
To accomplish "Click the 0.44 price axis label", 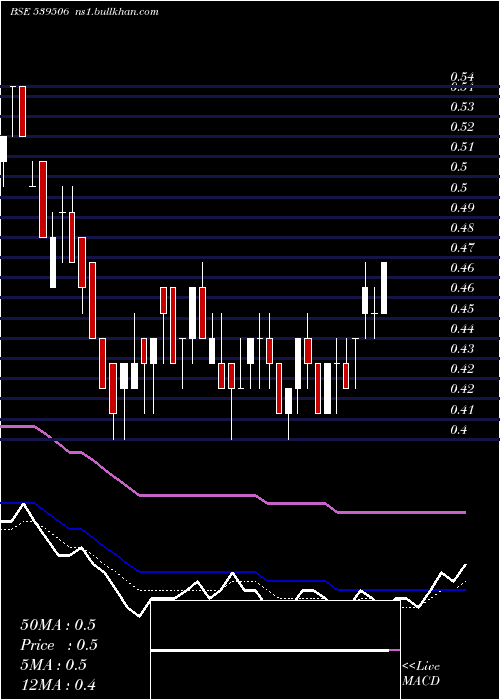I will click(x=462, y=329).
